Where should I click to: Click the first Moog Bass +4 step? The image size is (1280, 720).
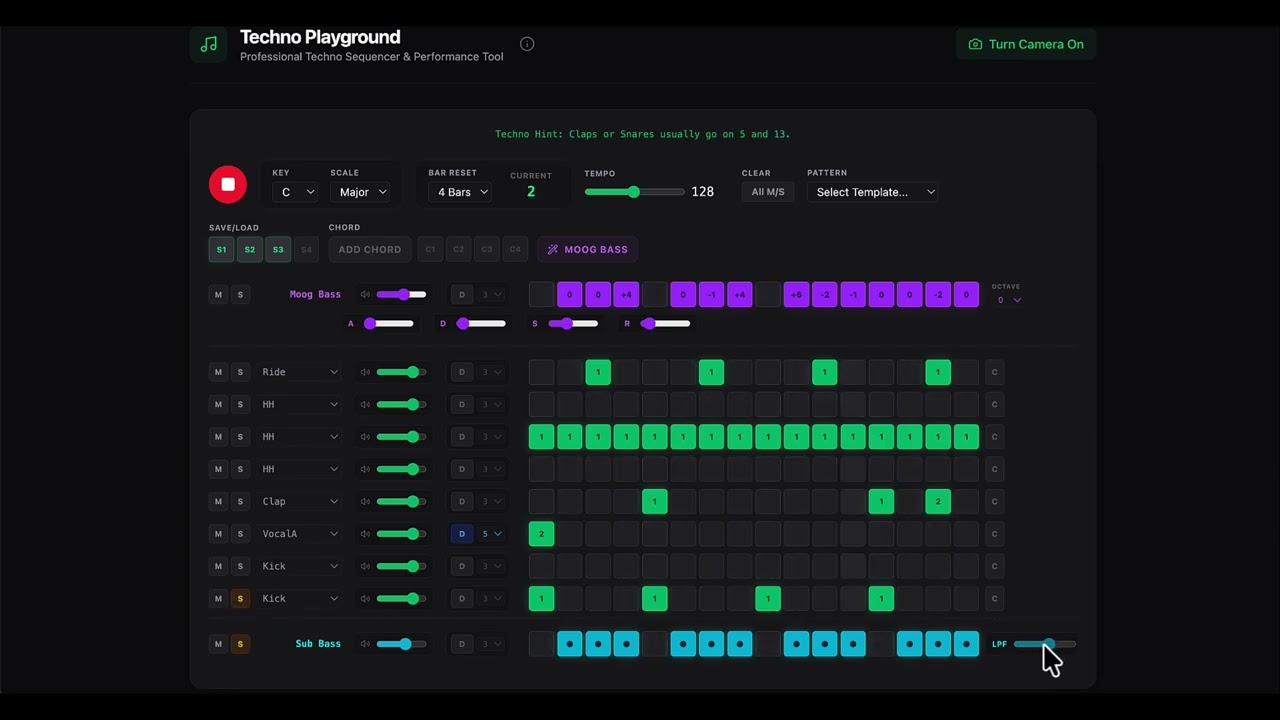[626, 294]
